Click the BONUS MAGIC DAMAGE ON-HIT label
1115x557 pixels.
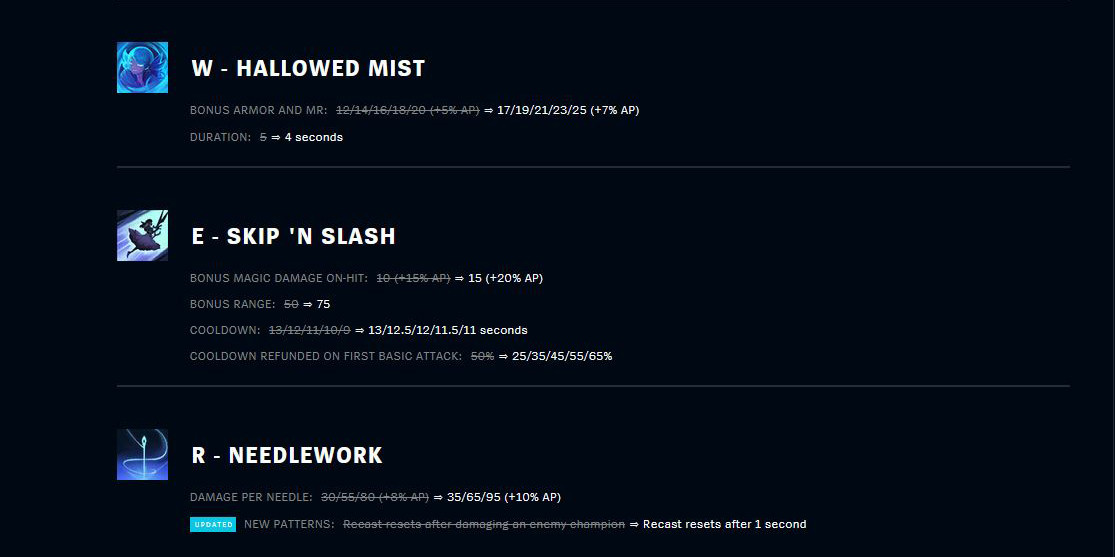tap(279, 278)
